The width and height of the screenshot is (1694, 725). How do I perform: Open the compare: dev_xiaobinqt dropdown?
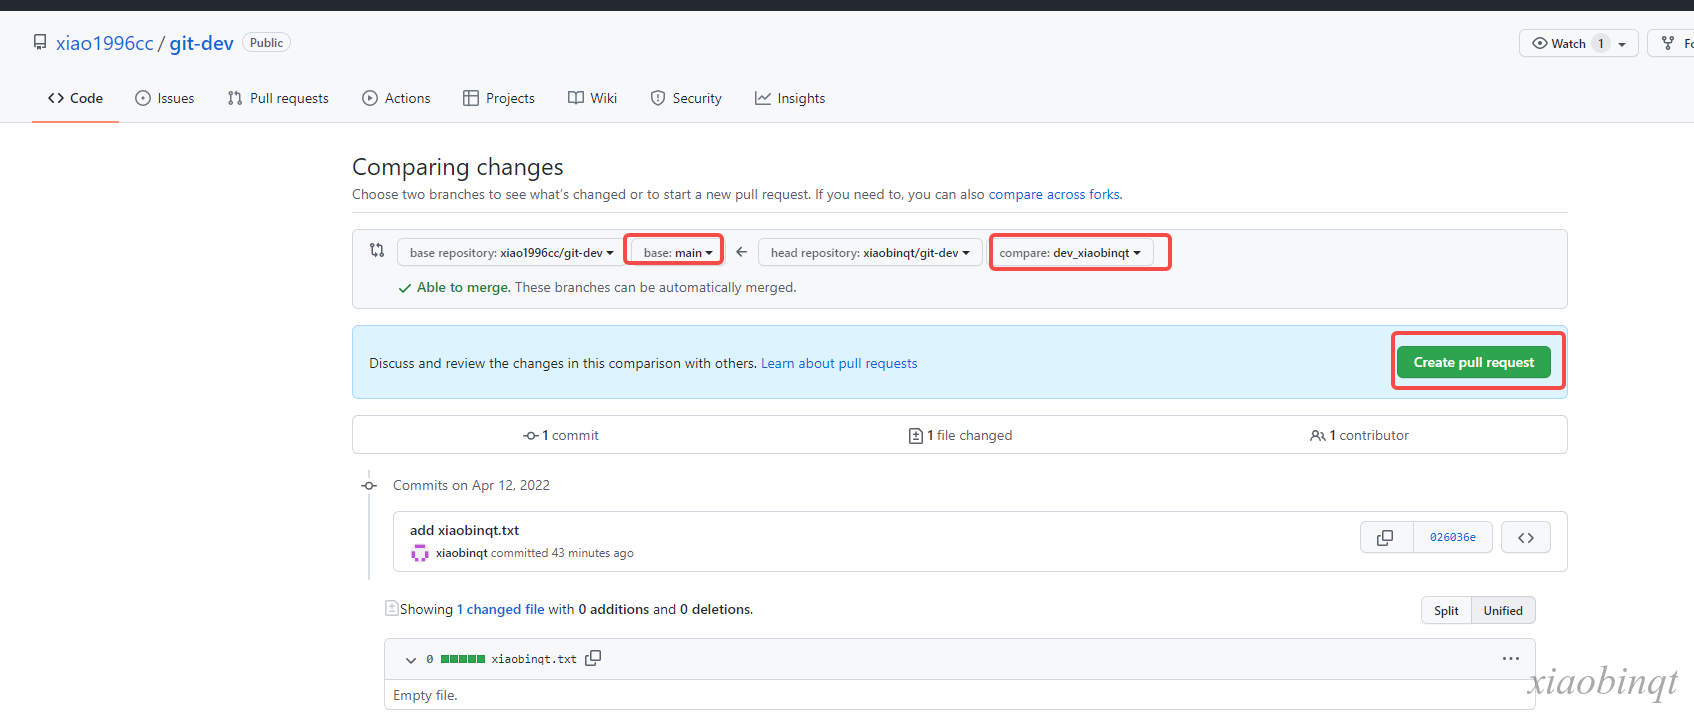[1070, 253]
